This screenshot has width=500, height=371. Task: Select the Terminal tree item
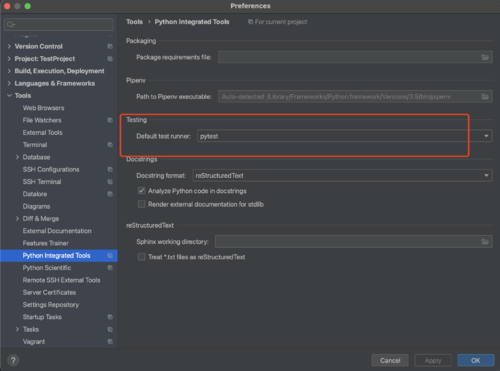tap(35, 145)
